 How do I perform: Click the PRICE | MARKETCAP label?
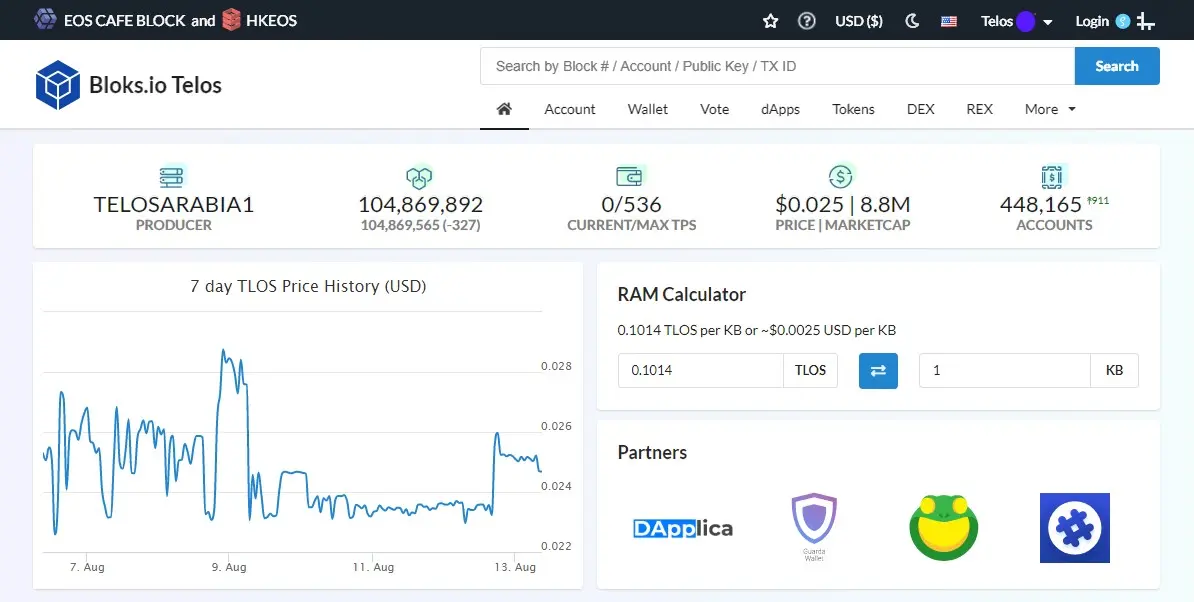point(842,225)
